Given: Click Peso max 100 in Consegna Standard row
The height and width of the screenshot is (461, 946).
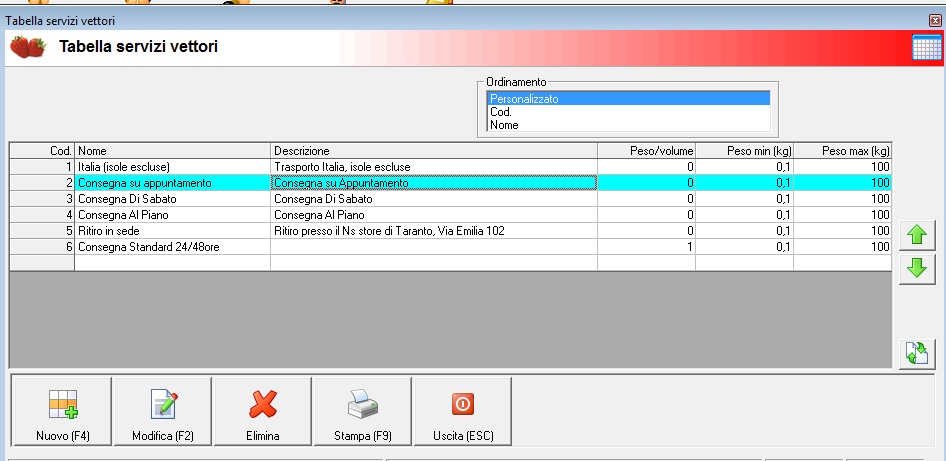Looking at the screenshot, I should pyautogui.click(x=842, y=247).
